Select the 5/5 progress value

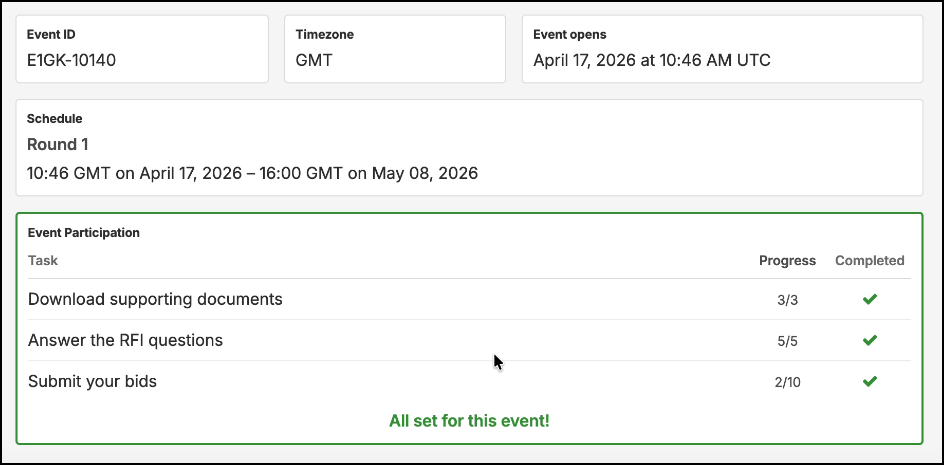click(x=787, y=342)
